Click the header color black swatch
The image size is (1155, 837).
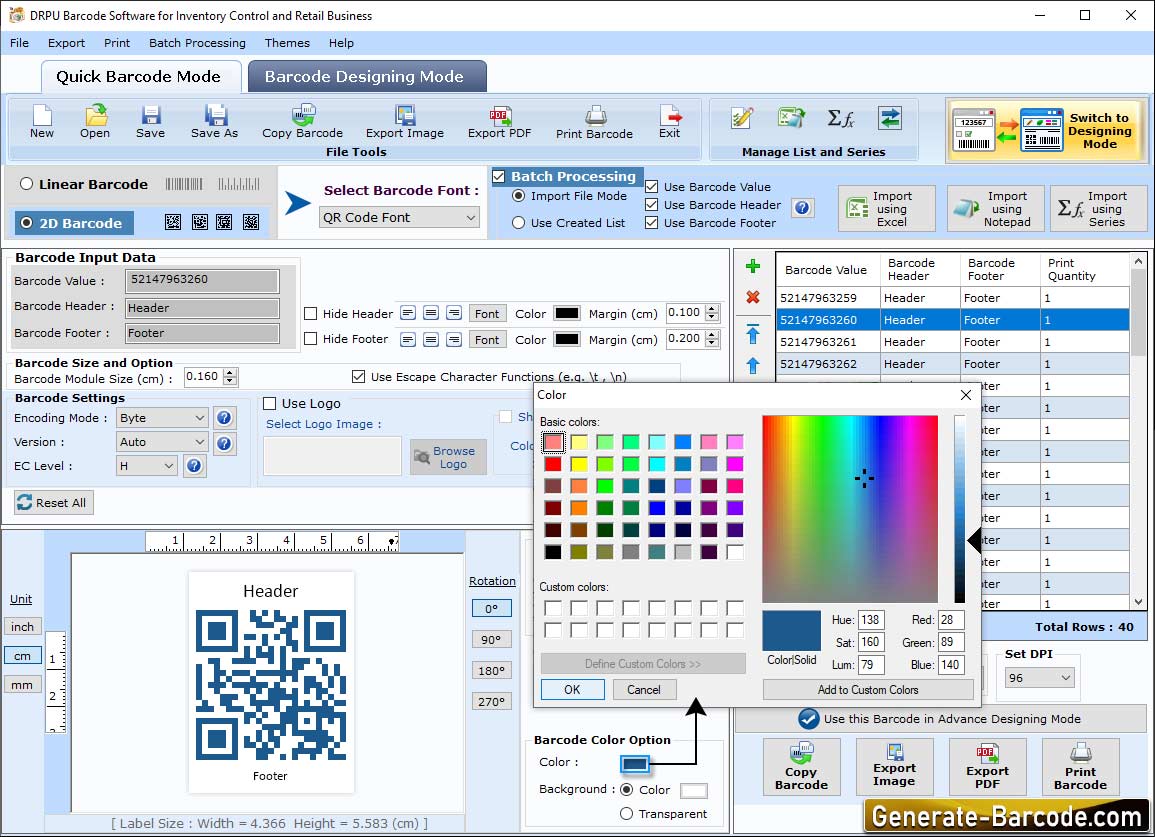pyautogui.click(x=566, y=313)
